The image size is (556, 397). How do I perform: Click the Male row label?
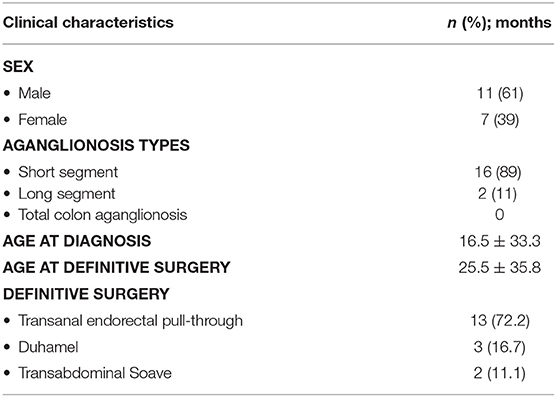[34, 93]
